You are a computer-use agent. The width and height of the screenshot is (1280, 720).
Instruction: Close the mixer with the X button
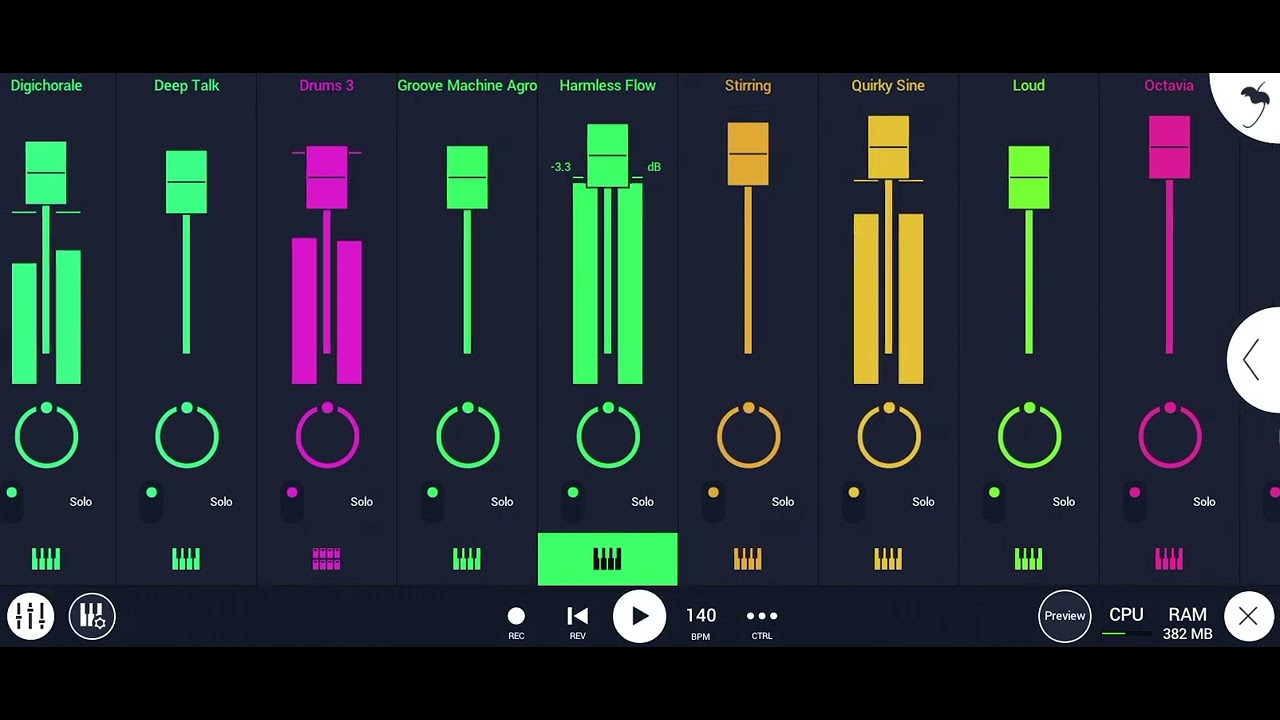pyautogui.click(x=1248, y=617)
